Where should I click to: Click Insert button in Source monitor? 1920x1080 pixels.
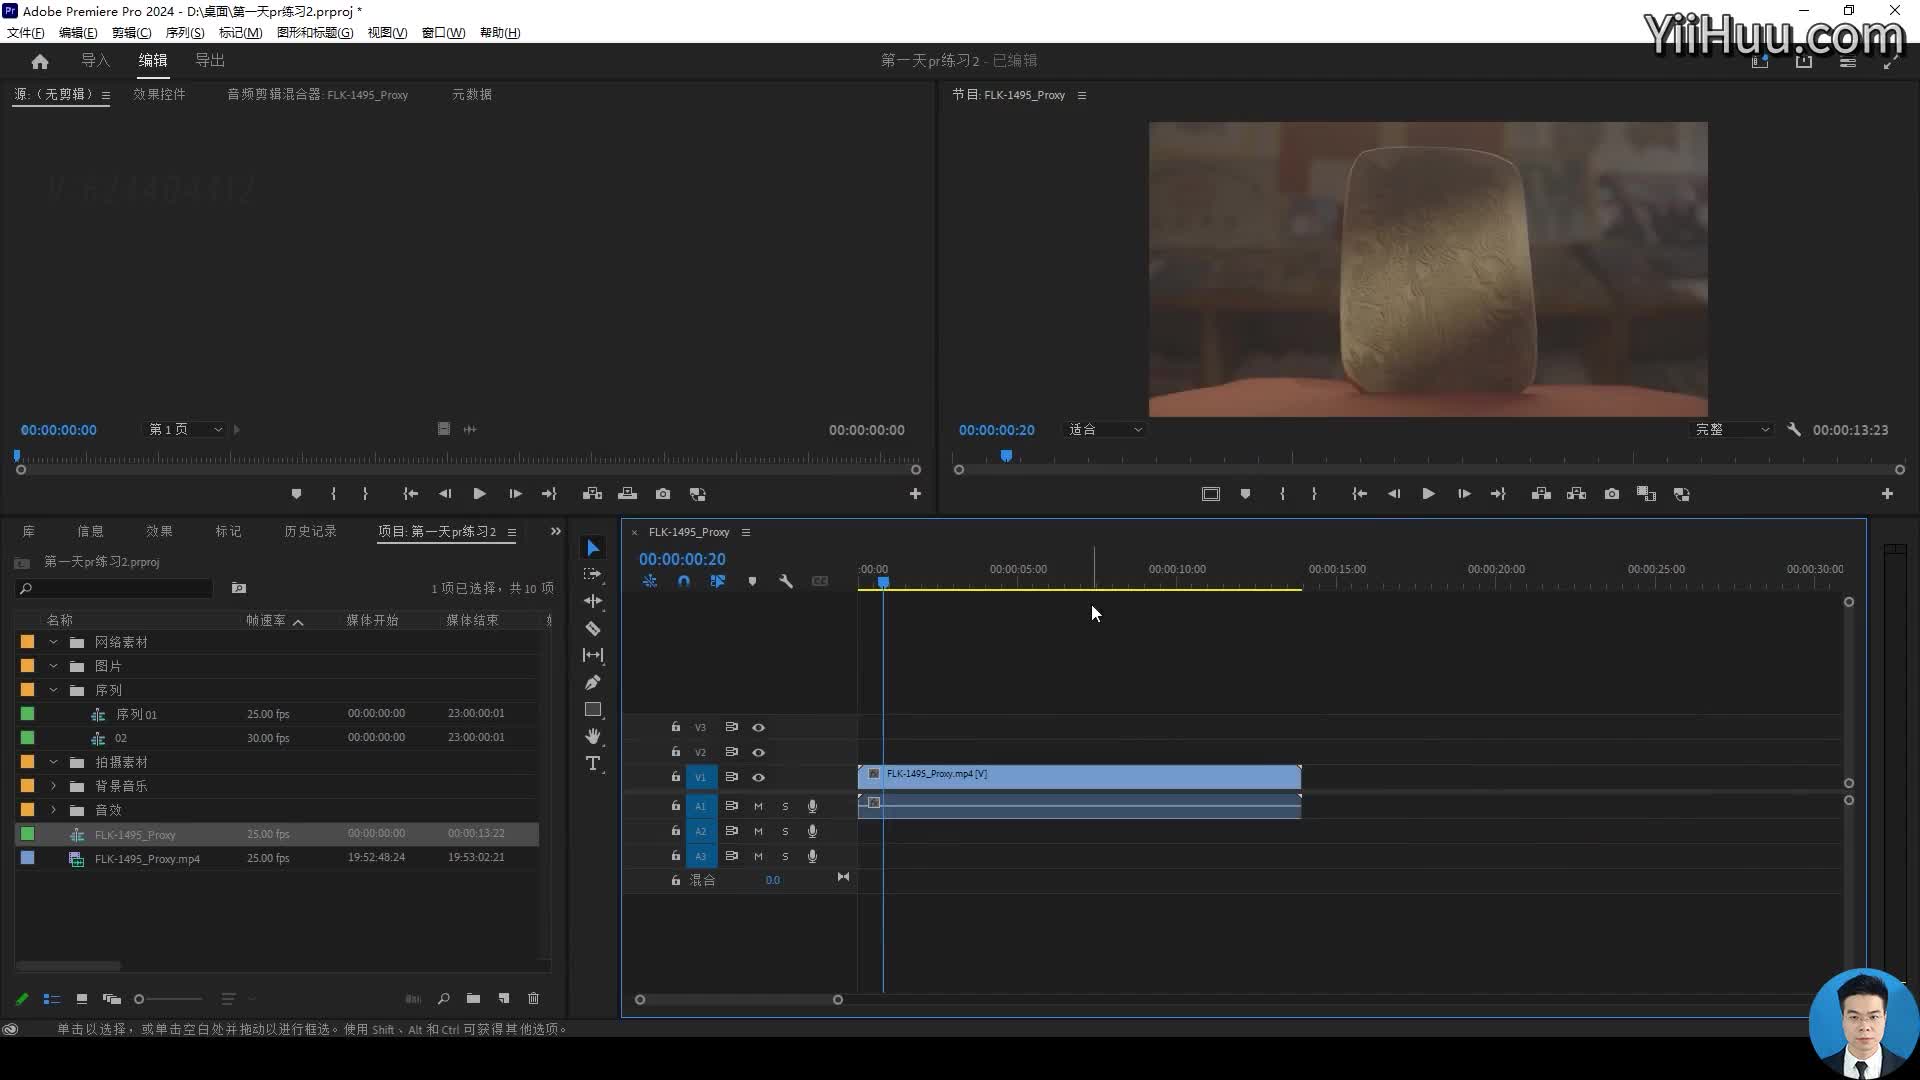click(593, 494)
